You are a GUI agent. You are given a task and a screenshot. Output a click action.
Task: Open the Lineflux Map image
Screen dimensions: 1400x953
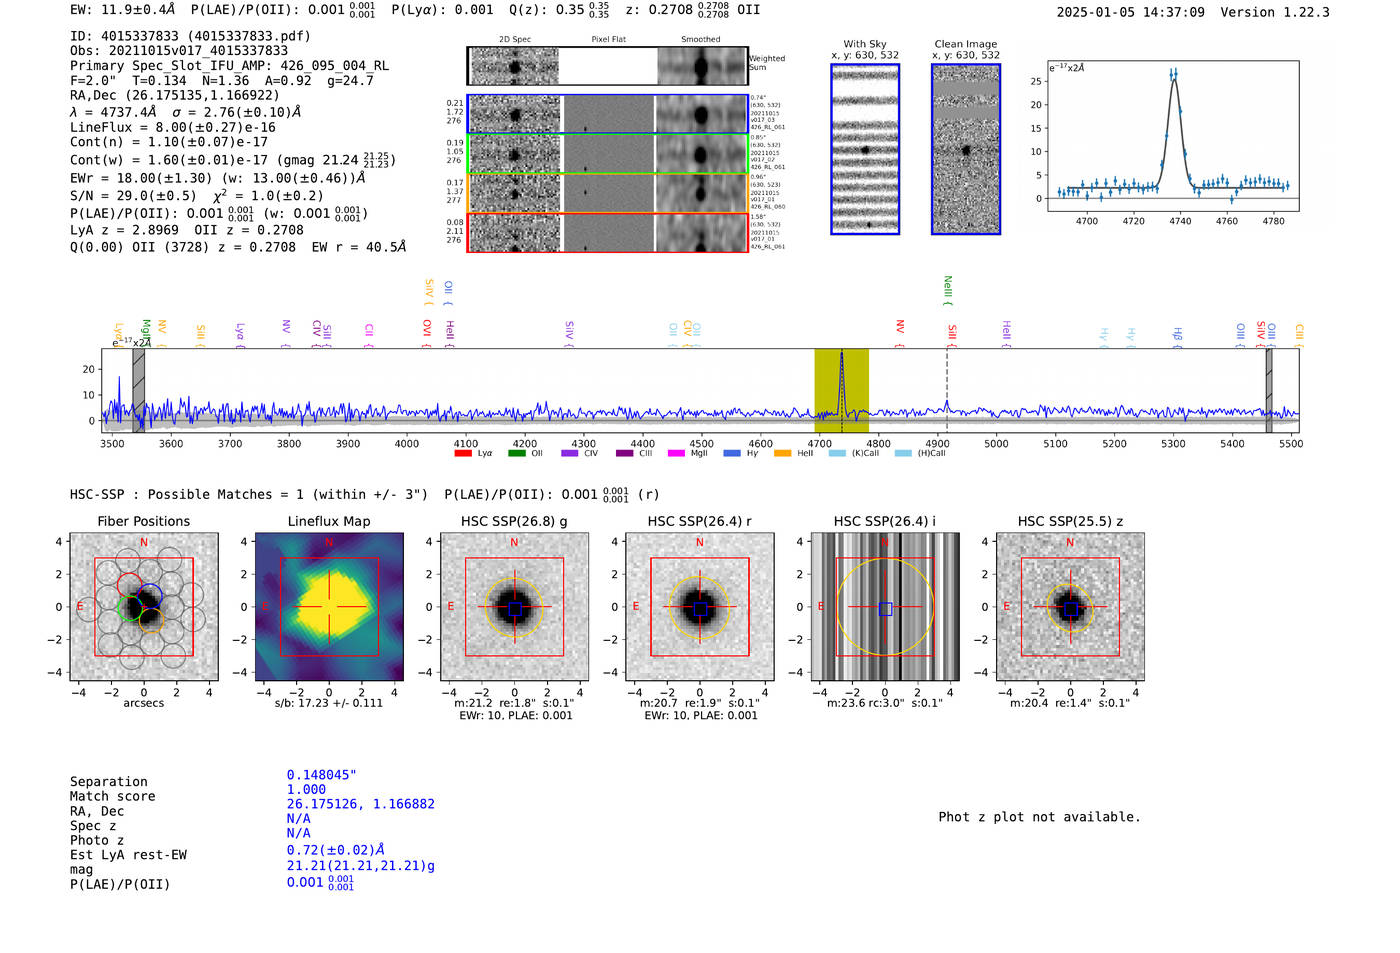pos(329,607)
